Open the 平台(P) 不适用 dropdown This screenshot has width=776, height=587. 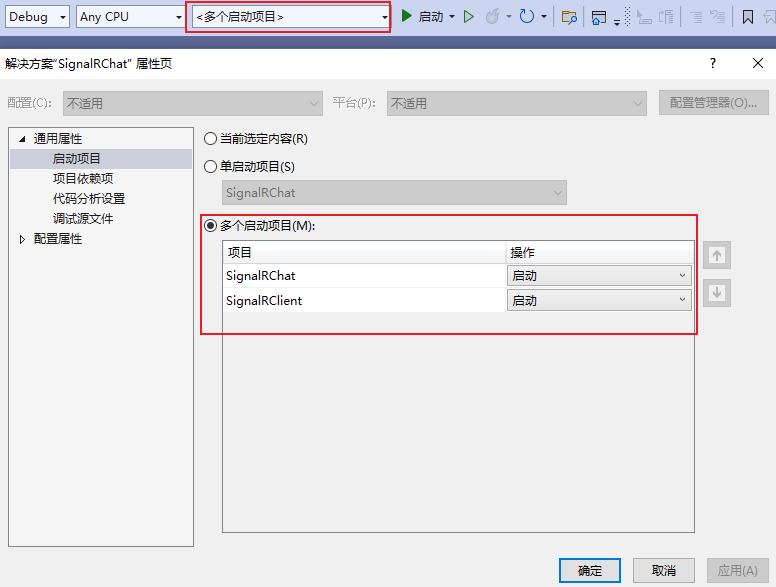coord(517,103)
